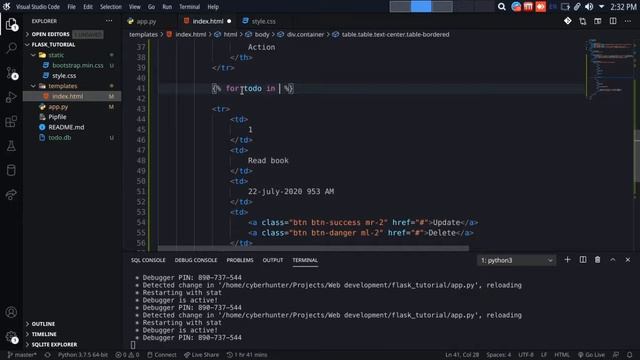Image resolution: width=640 pixels, height=360 pixels.
Task: Open the Terminal menu
Action: click(189, 7)
